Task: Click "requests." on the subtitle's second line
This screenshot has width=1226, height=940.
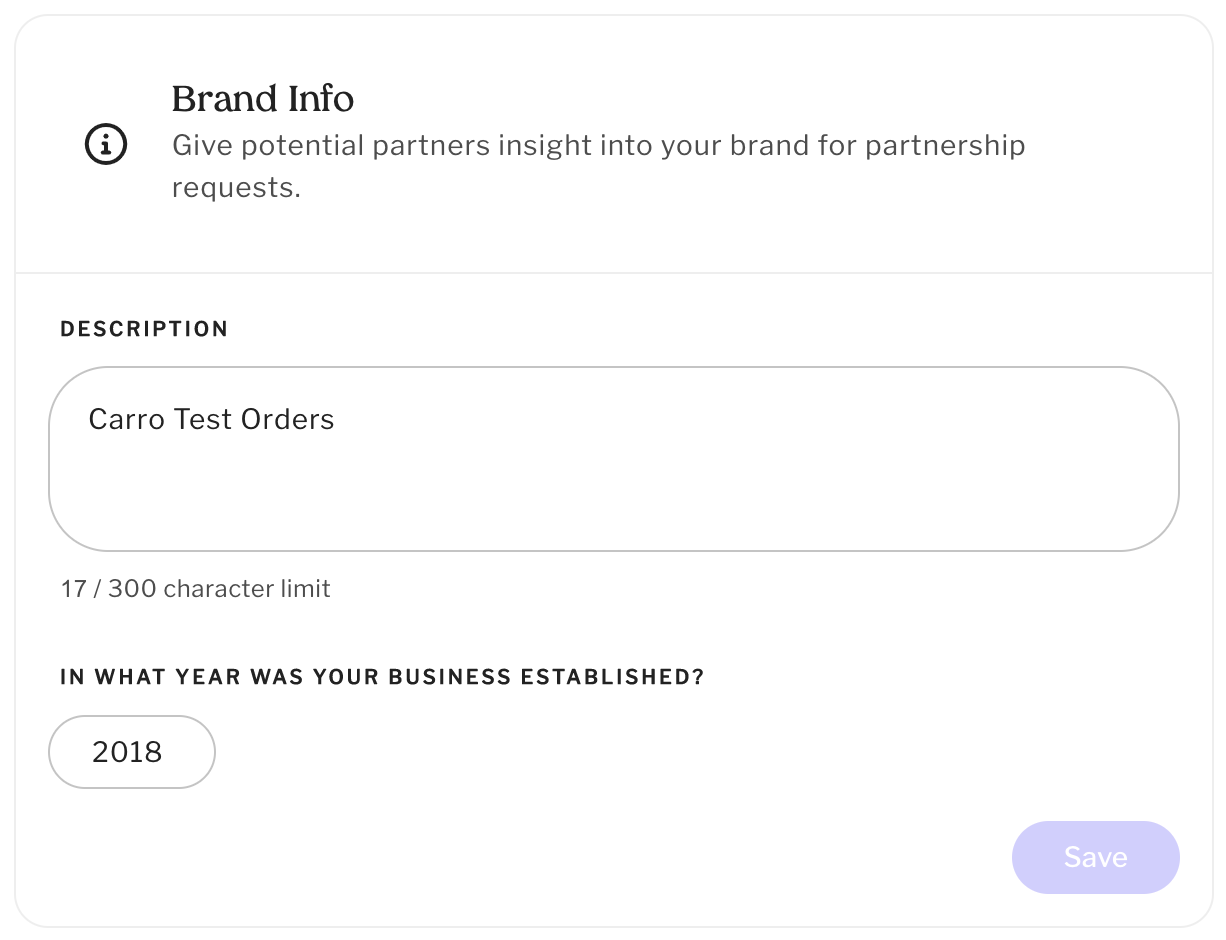Action: click(236, 188)
